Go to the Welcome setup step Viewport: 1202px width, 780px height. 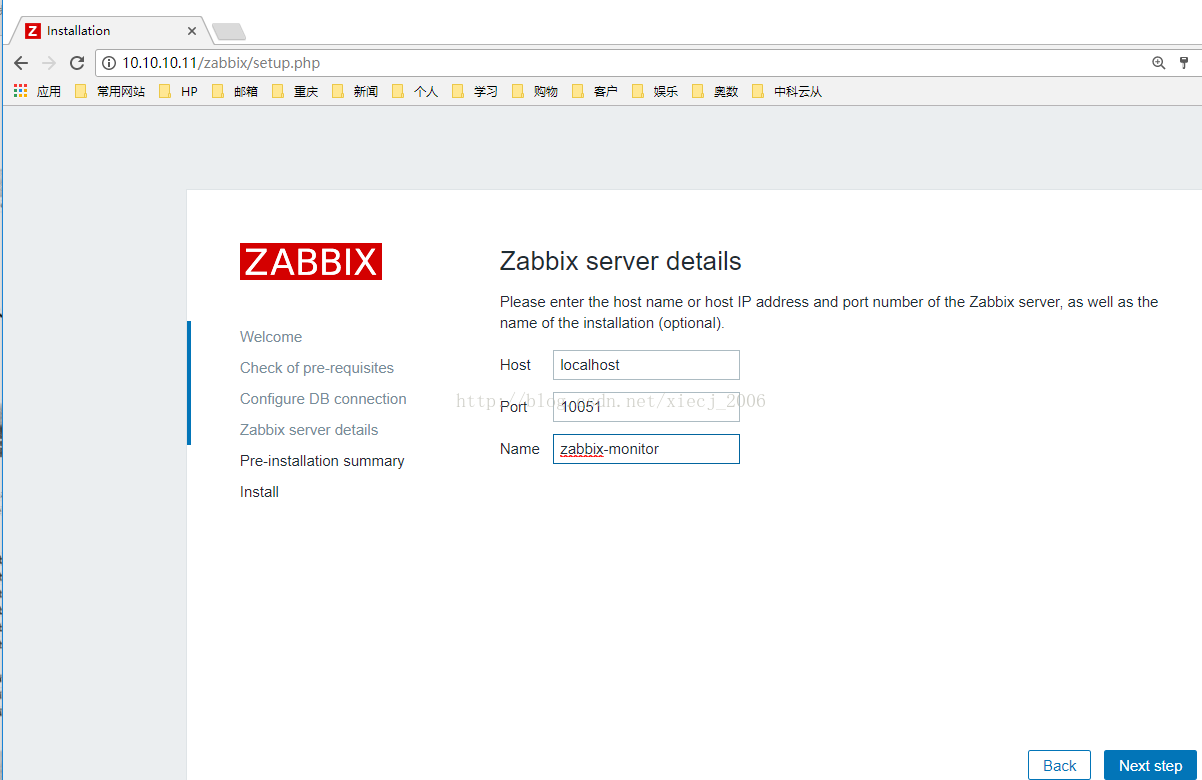coord(271,337)
